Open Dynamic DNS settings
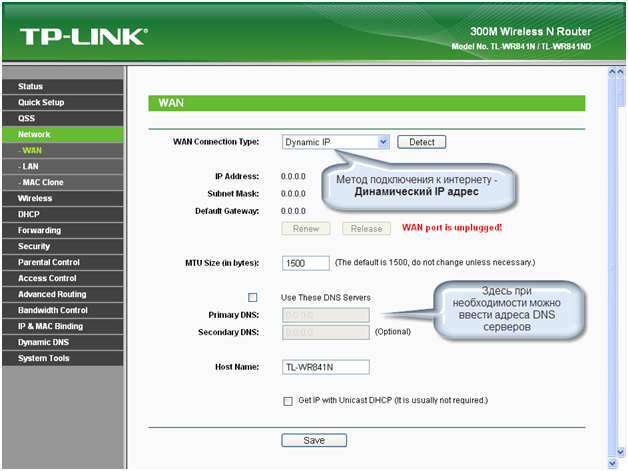Image resolution: width=628 pixels, height=471 pixels. pos(62,343)
